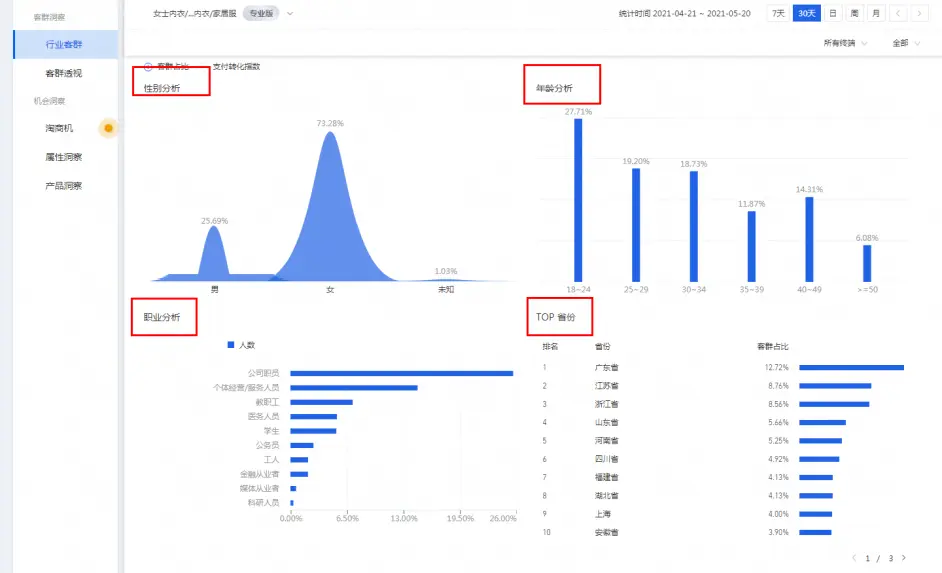Click the orange dot beside 淘商机
The image size is (942, 573).
[x=109, y=128]
